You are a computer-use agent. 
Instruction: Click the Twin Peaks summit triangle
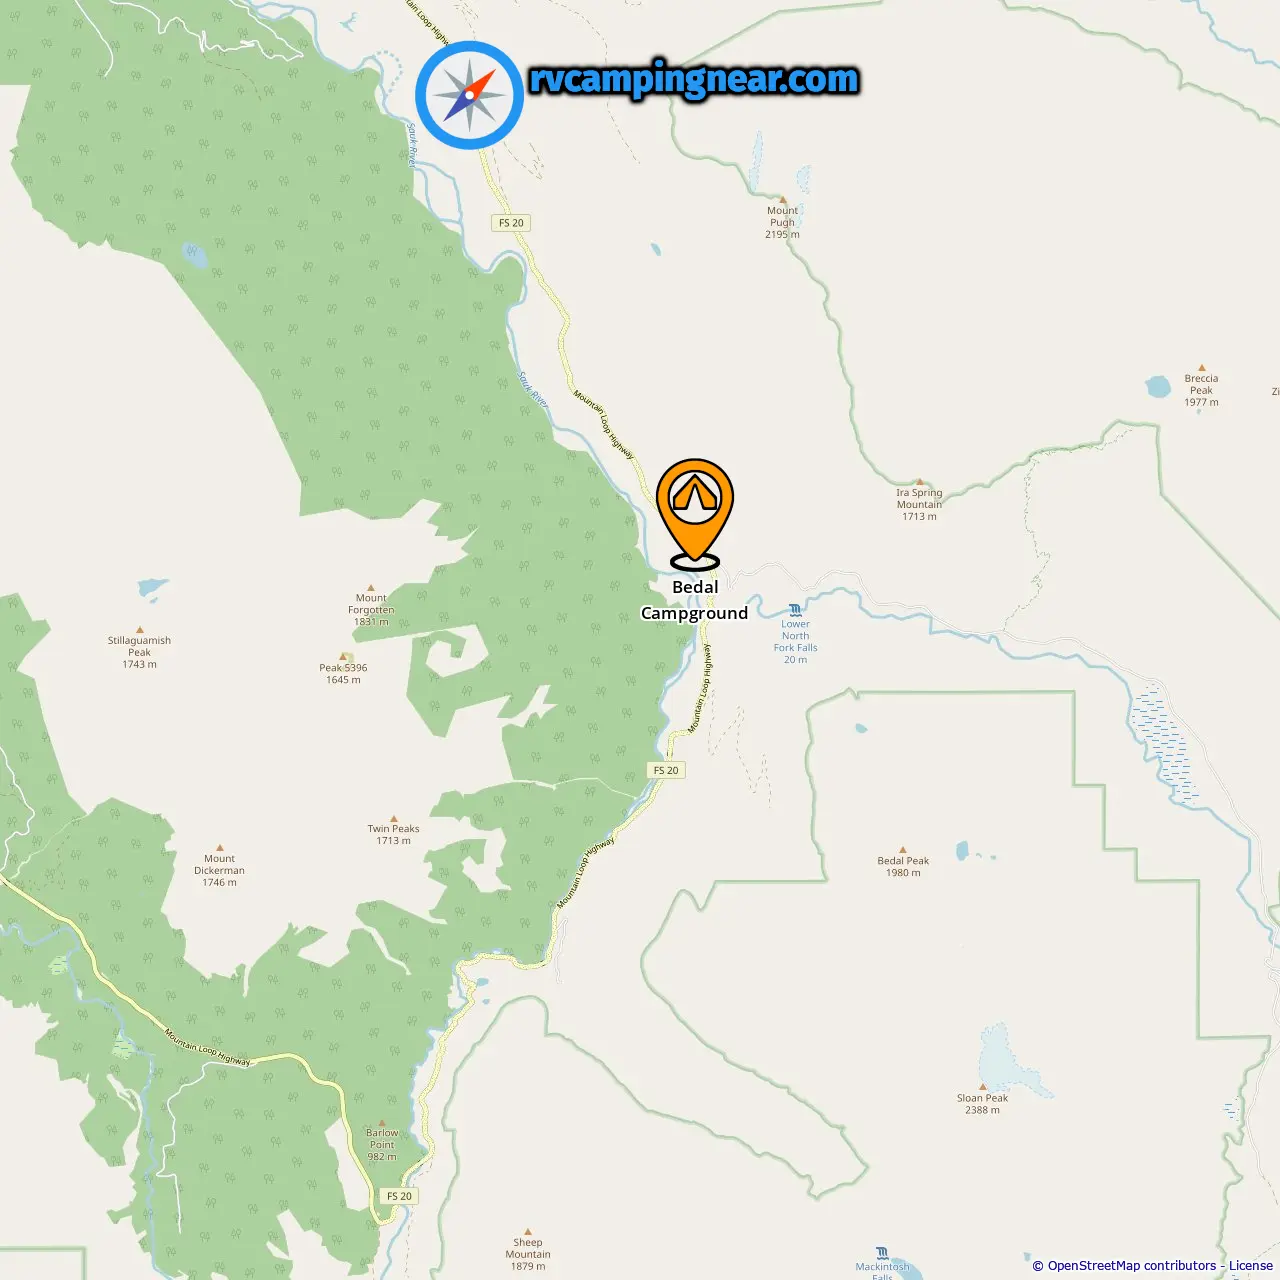click(393, 818)
